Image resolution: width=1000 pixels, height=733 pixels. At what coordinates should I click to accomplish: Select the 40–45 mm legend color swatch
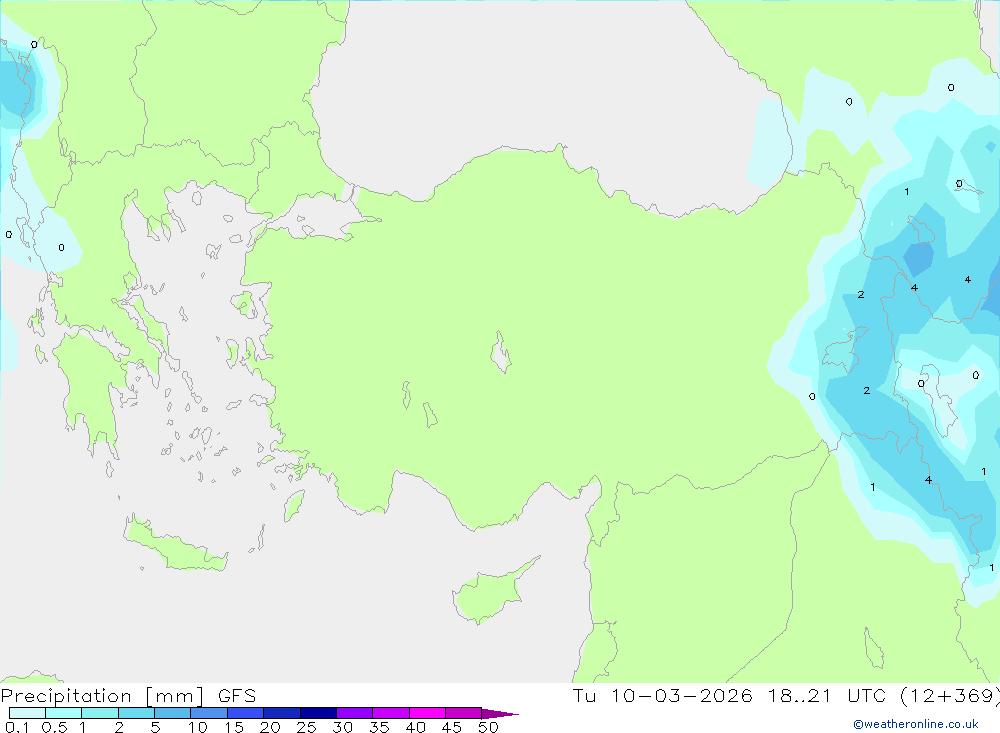pos(427,713)
